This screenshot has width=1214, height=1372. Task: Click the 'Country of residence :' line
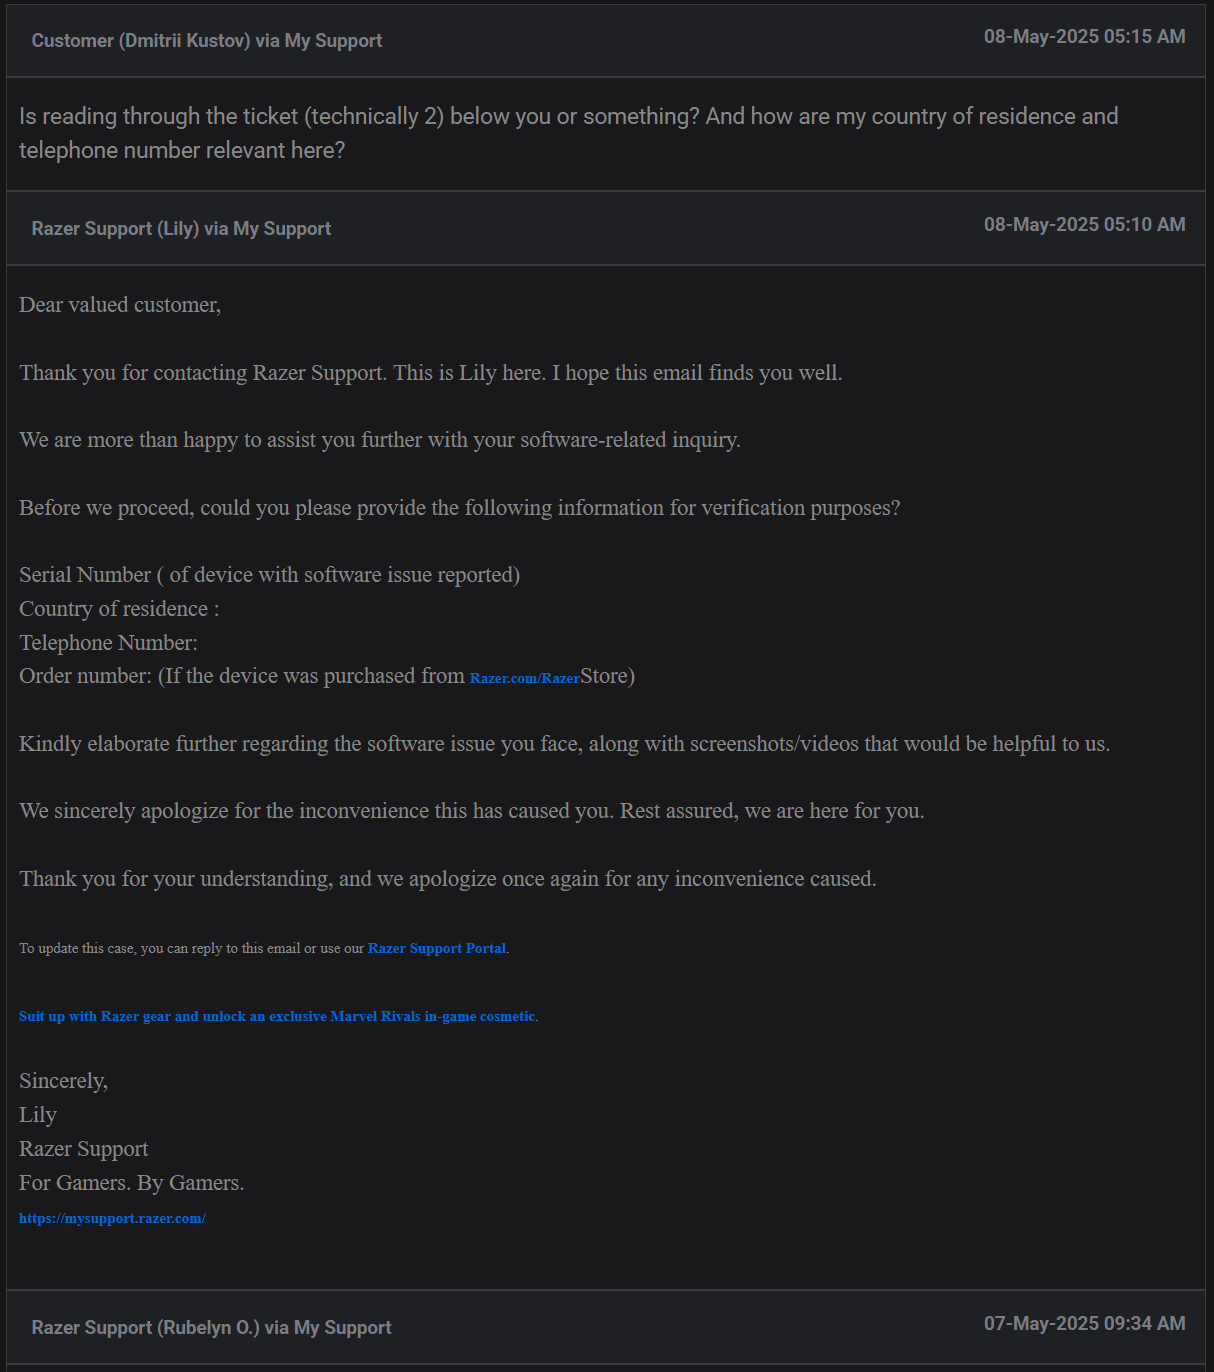tap(119, 609)
